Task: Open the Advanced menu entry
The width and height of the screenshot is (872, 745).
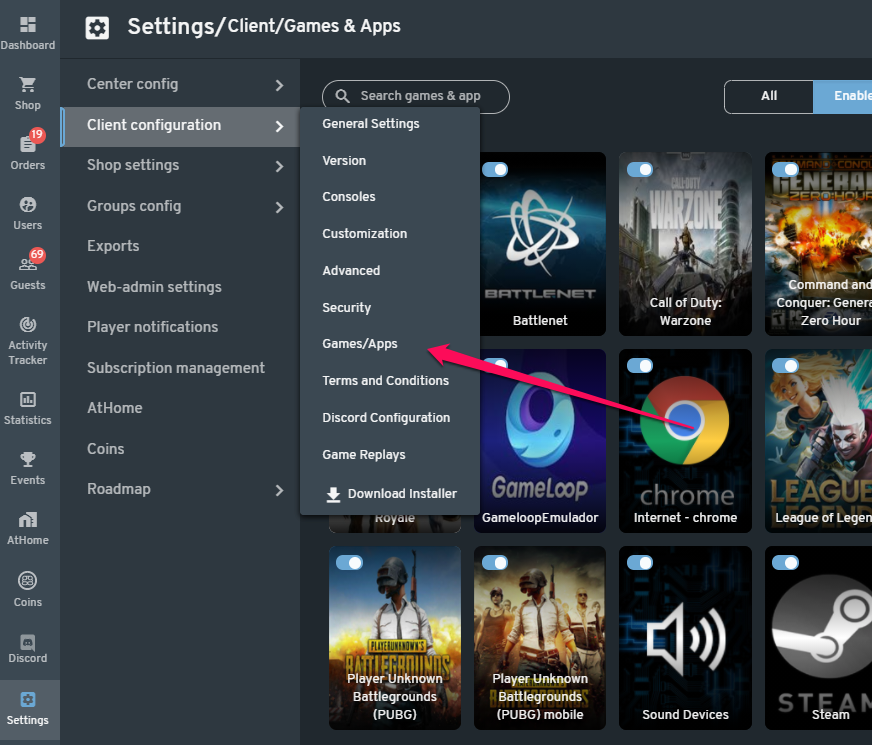Action: point(351,271)
